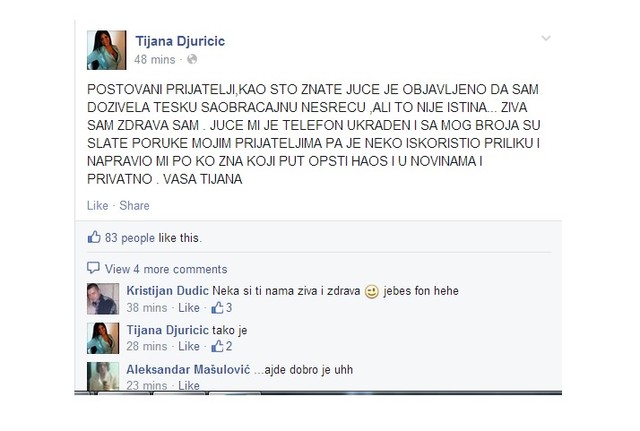
Task: Show the 83 people who liked
Action: tap(129, 238)
